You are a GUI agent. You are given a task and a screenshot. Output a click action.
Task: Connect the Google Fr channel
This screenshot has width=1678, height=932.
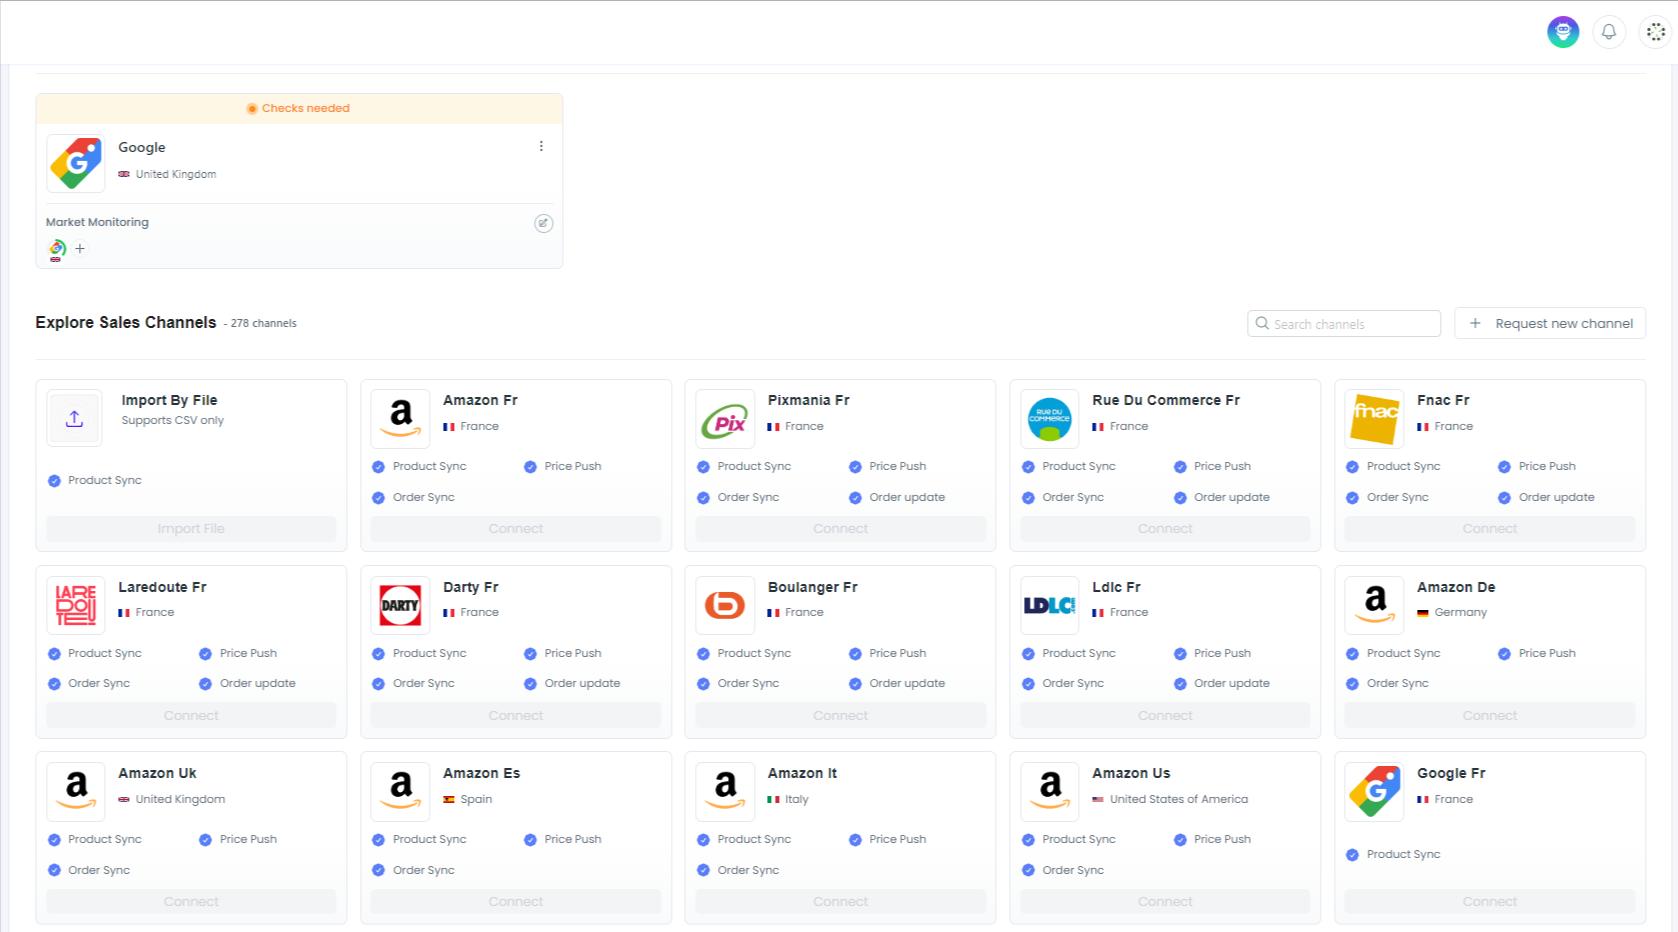point(1490,901)
